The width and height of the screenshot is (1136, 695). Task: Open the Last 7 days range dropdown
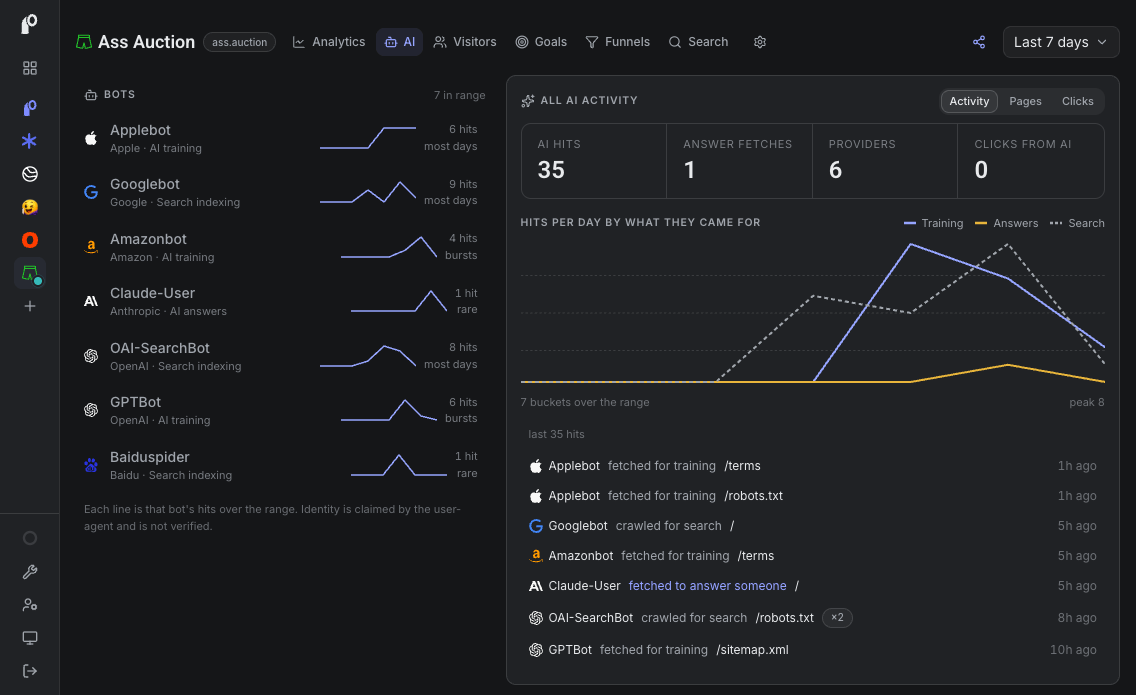(1061, 42)
